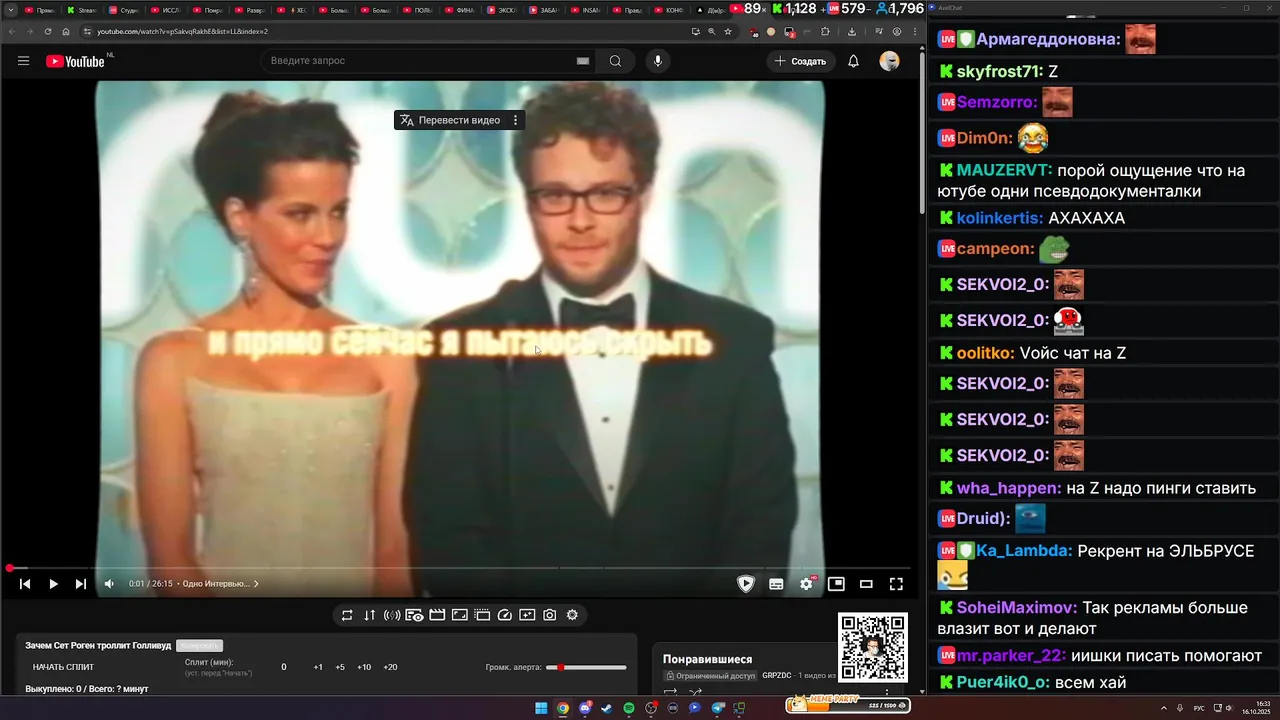Open Chrome from the taskbar

coord(563,708)
